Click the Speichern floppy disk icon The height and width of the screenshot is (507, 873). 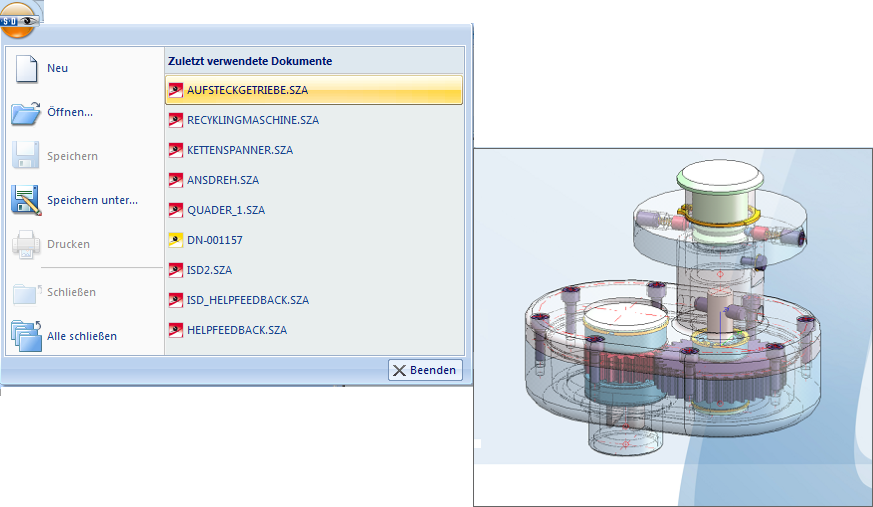coord(26,155)
